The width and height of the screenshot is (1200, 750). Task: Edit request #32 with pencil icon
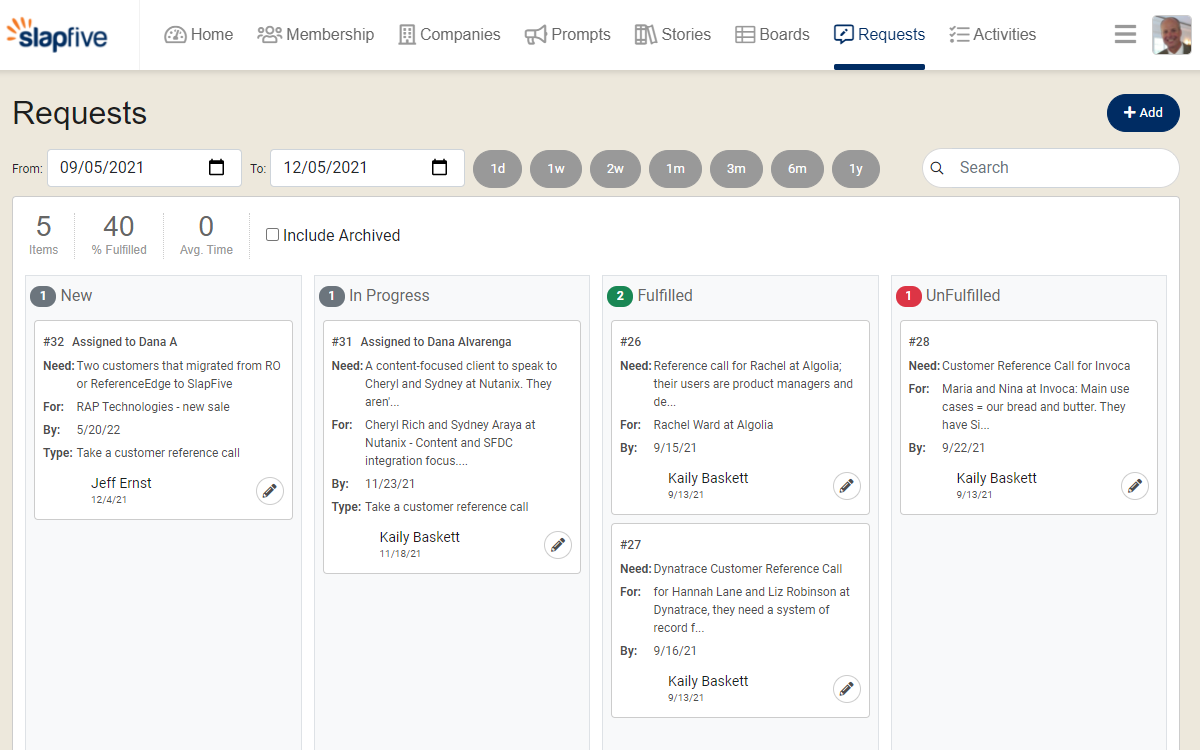[270, 491]
